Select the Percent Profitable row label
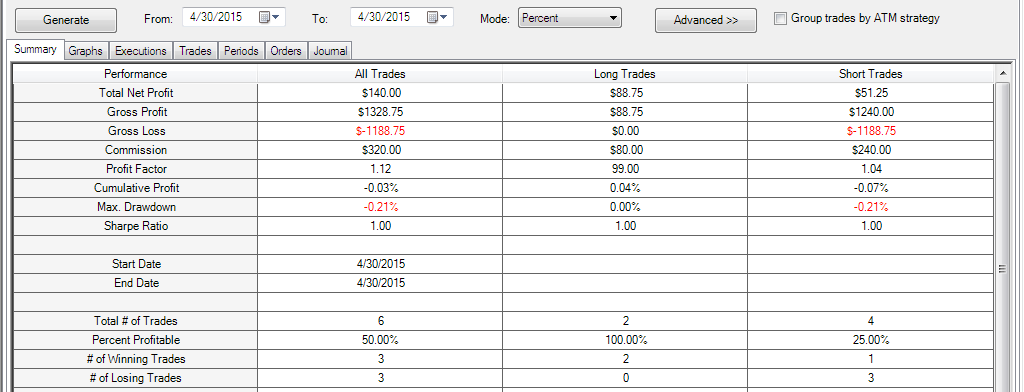This screenshot has width=1024, height=392. coord(135,340)
